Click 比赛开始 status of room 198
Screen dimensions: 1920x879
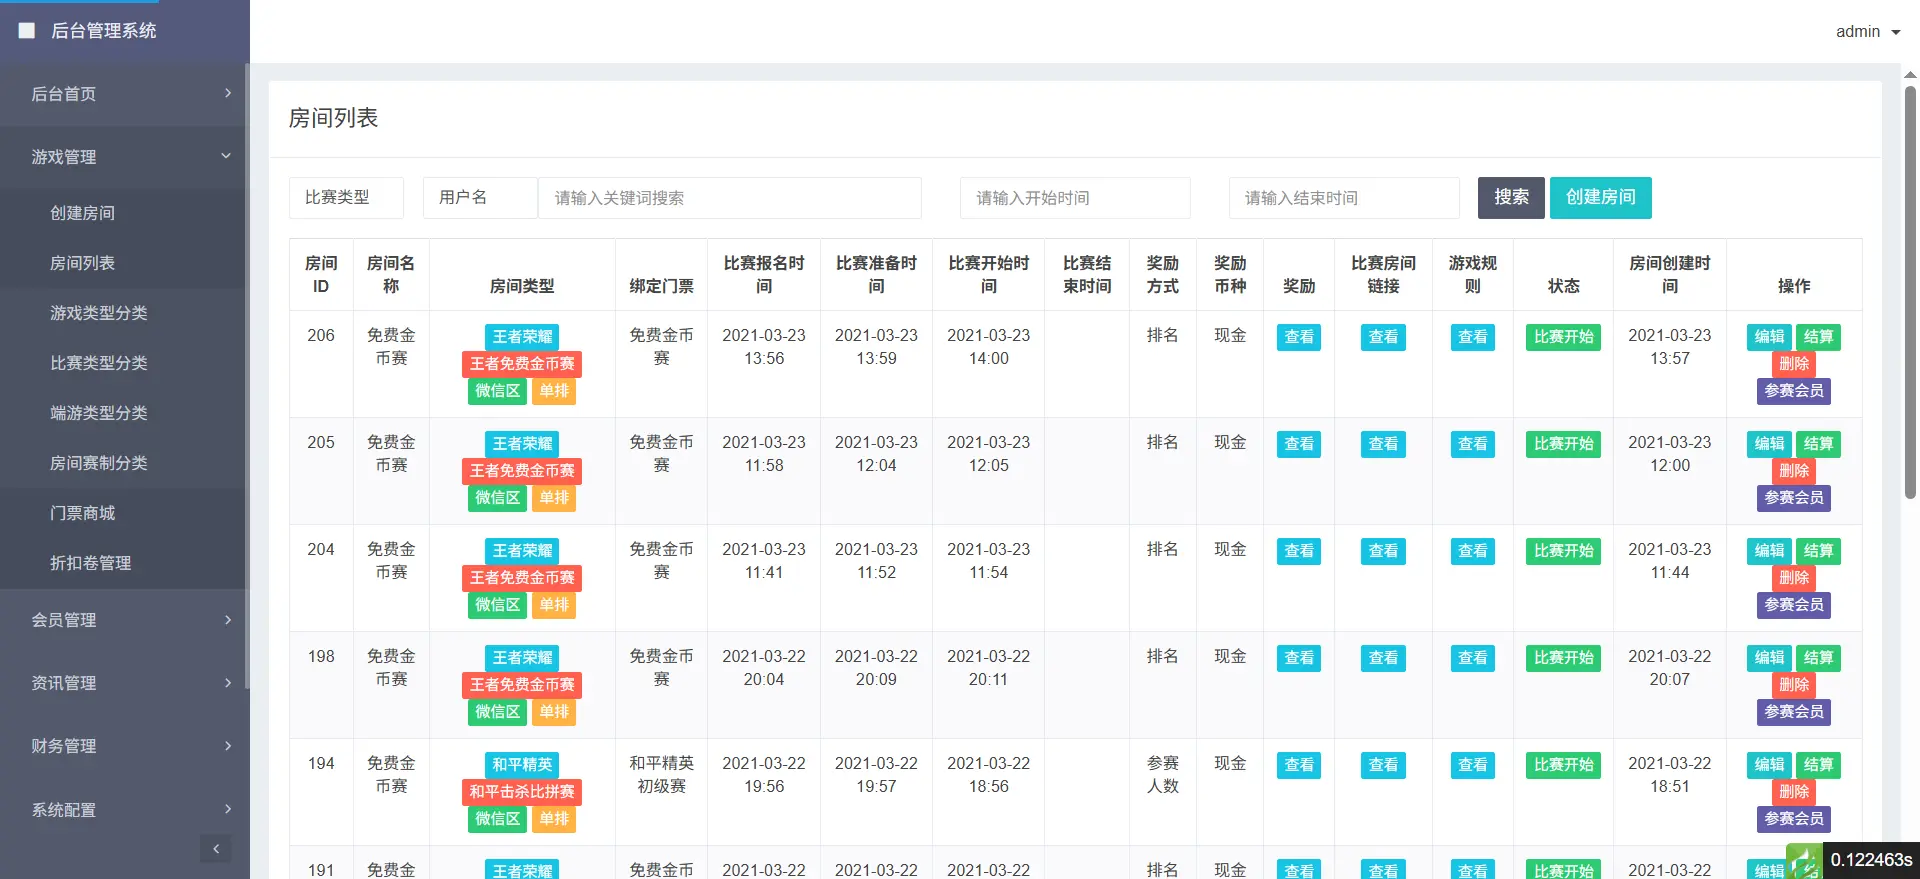1563,658
